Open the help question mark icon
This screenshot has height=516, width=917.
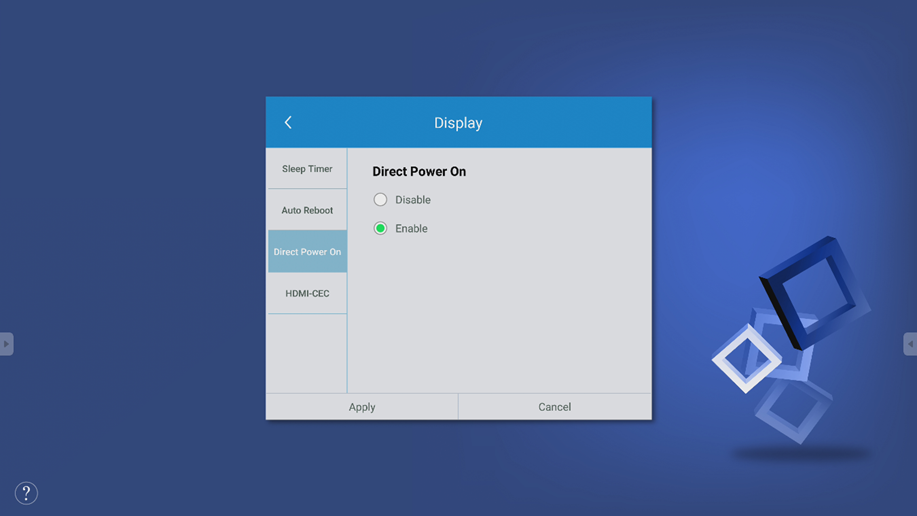pyautogui.click(x=26, y=493)
